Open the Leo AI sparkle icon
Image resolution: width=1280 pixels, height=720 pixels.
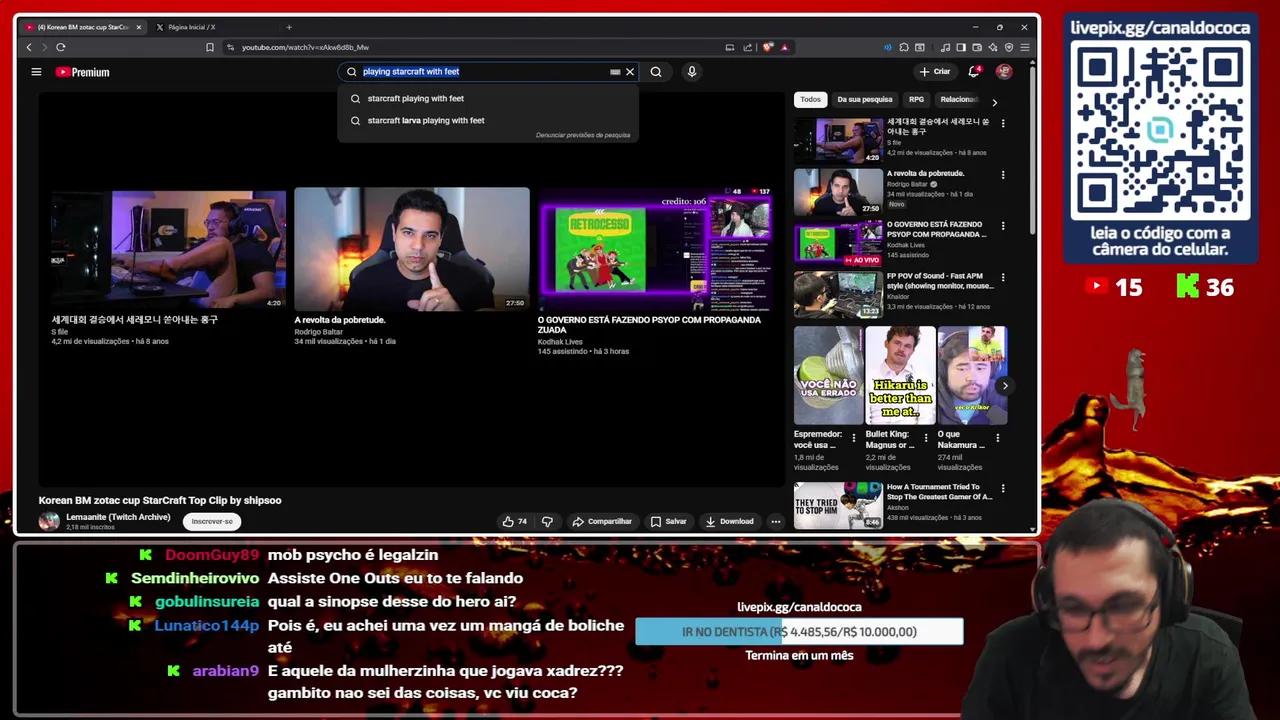coord(993,47)
